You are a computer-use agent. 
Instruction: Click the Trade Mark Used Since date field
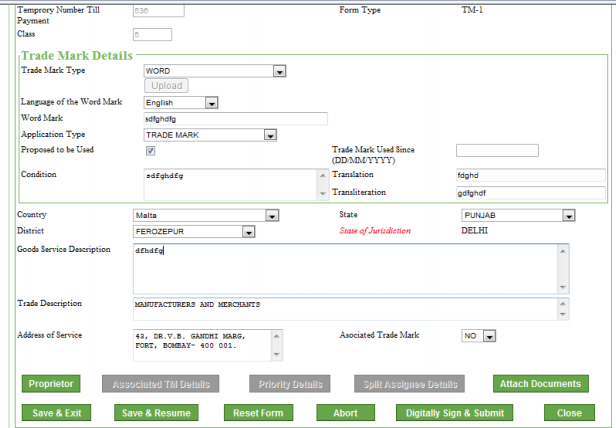pyautogui.click(x=497, y=151)
